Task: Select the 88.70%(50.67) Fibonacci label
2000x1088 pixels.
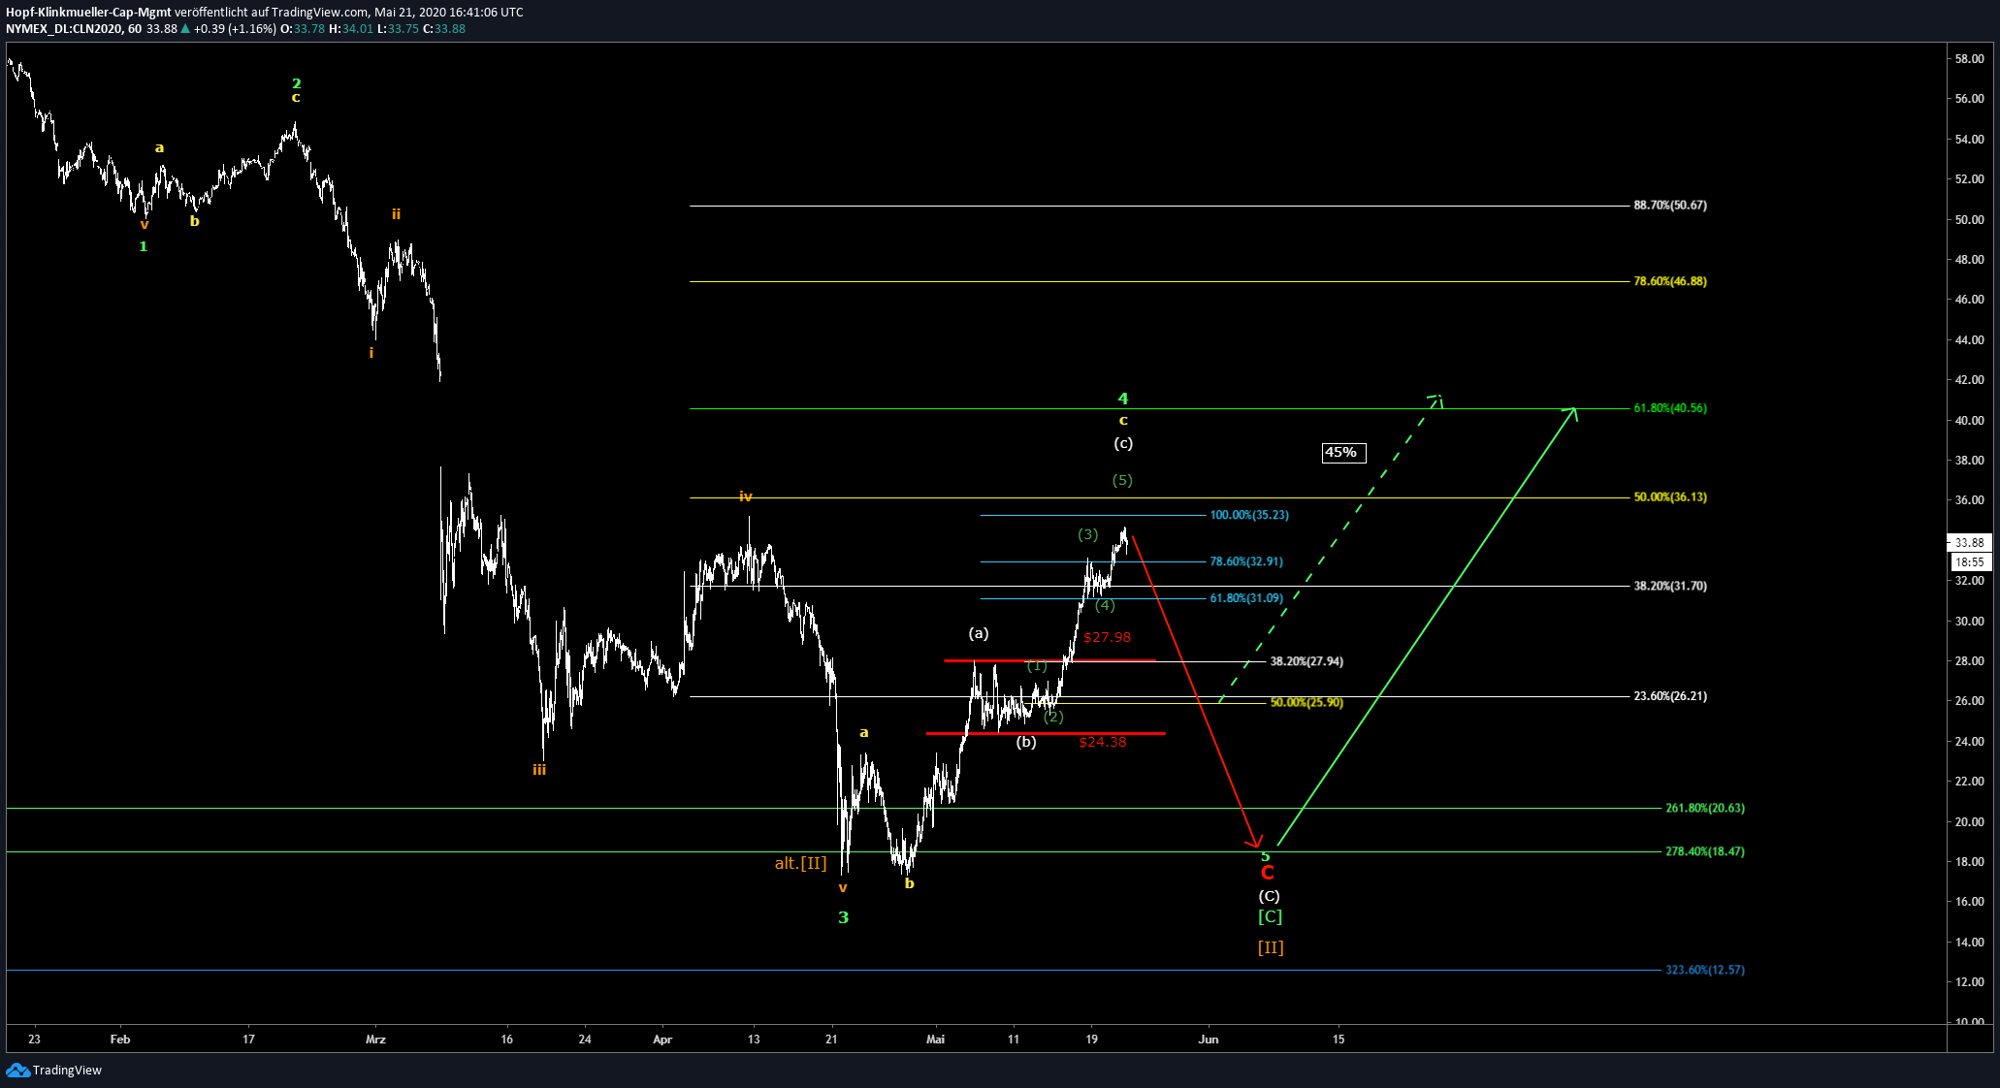Action: point(1670,205)
